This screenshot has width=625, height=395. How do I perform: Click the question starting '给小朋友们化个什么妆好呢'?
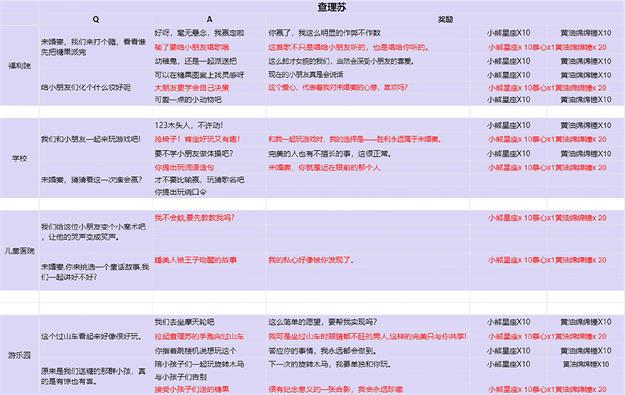click(x=86, y=88)
